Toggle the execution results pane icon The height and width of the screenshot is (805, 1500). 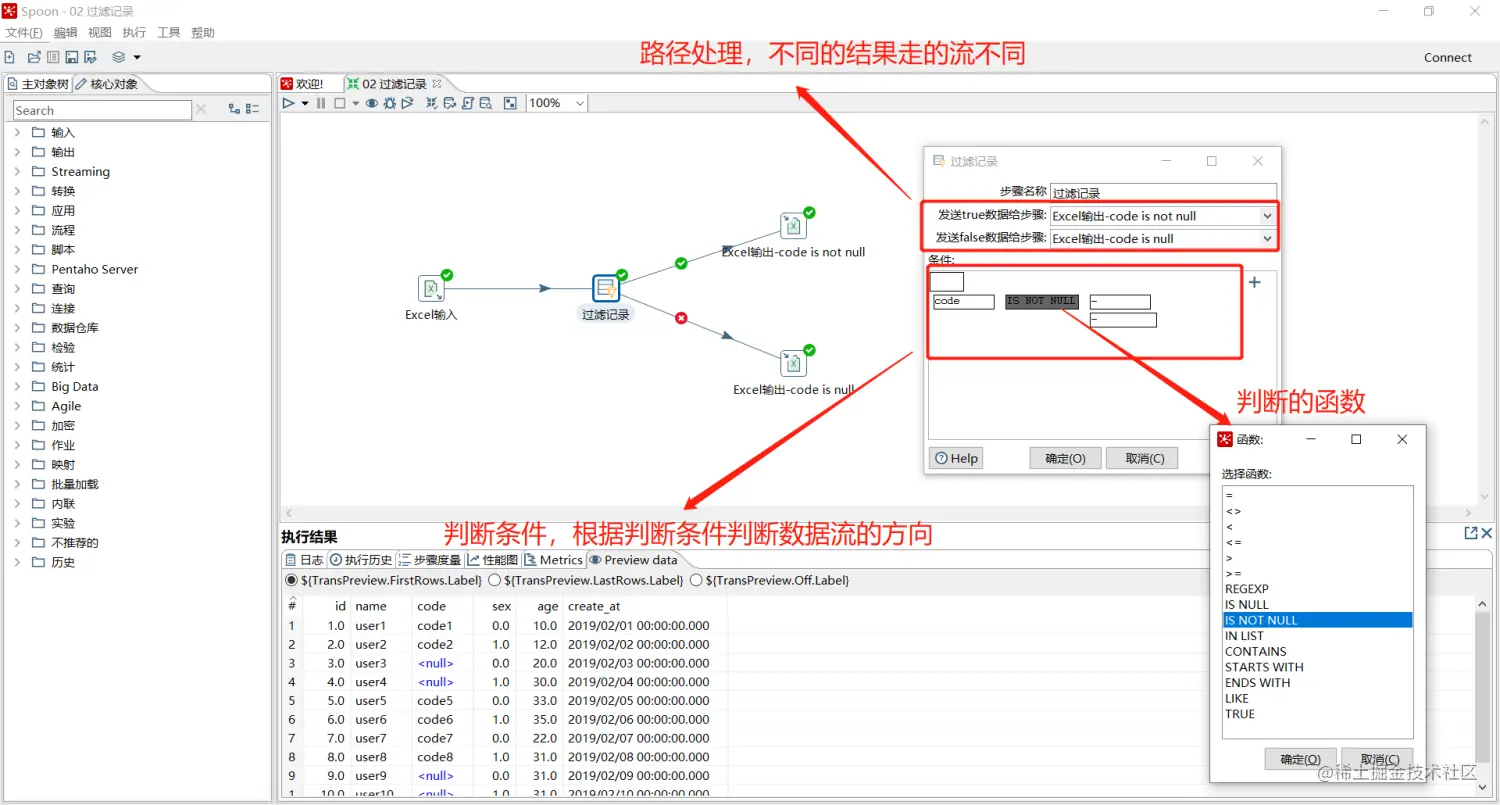click(510, 103)
